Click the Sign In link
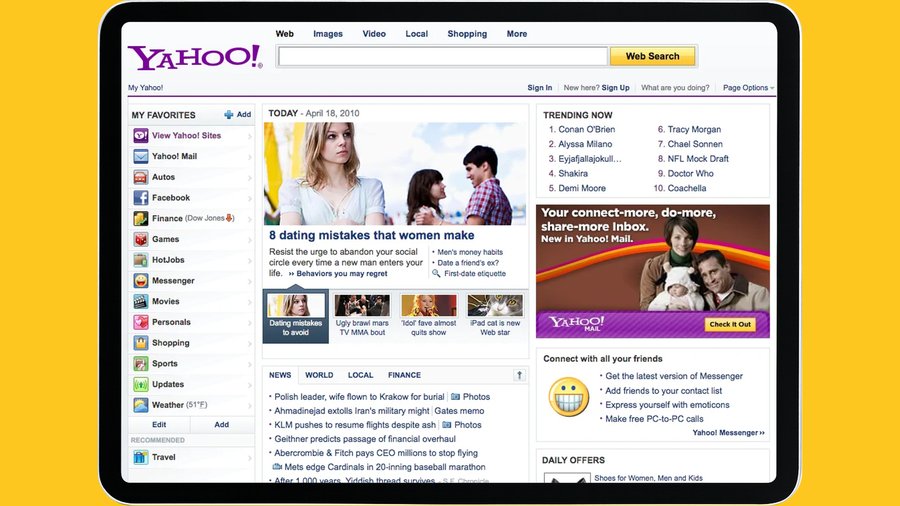900x506 pixels. 540,88
